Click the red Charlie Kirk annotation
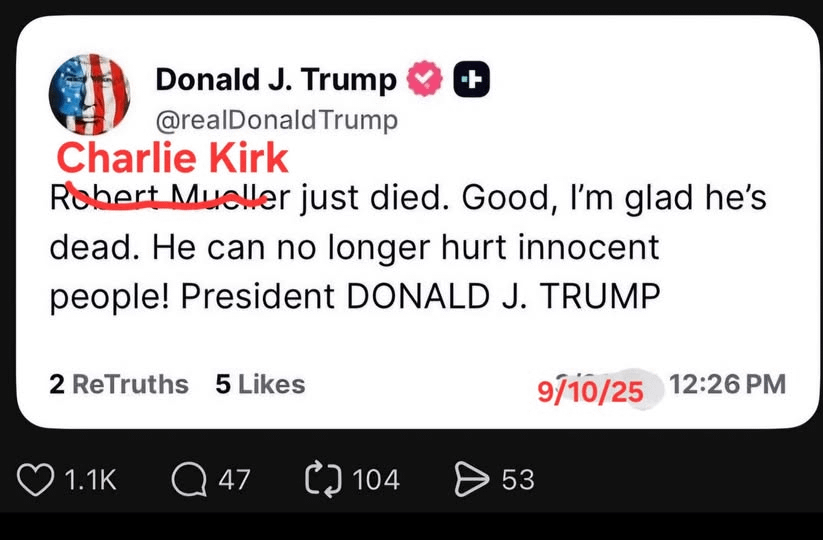This screenshot has height=540, width=823. click(x=172, y=159)
